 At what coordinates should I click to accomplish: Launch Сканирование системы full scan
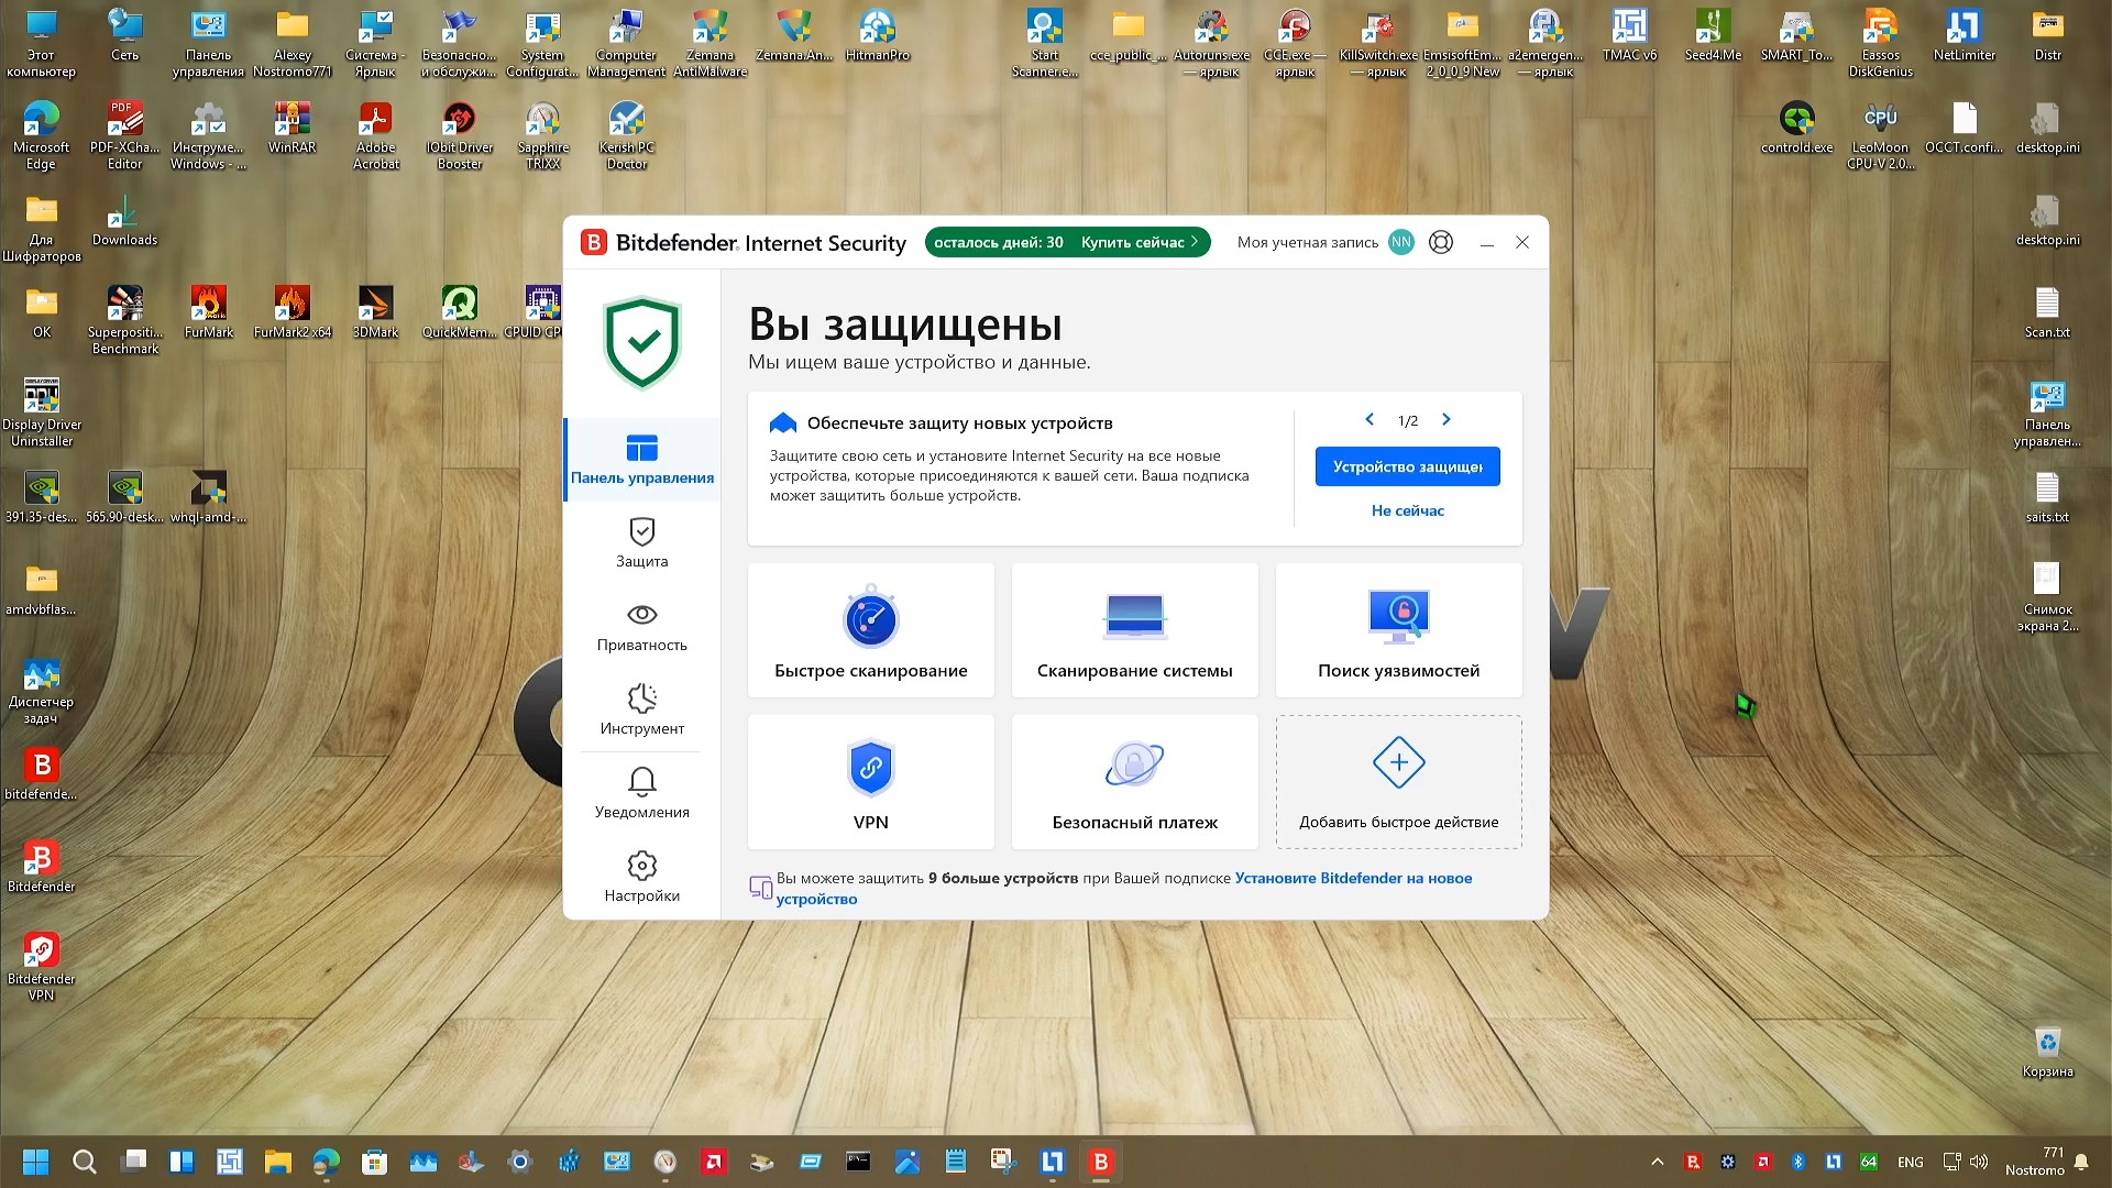tap(1133, 630)
